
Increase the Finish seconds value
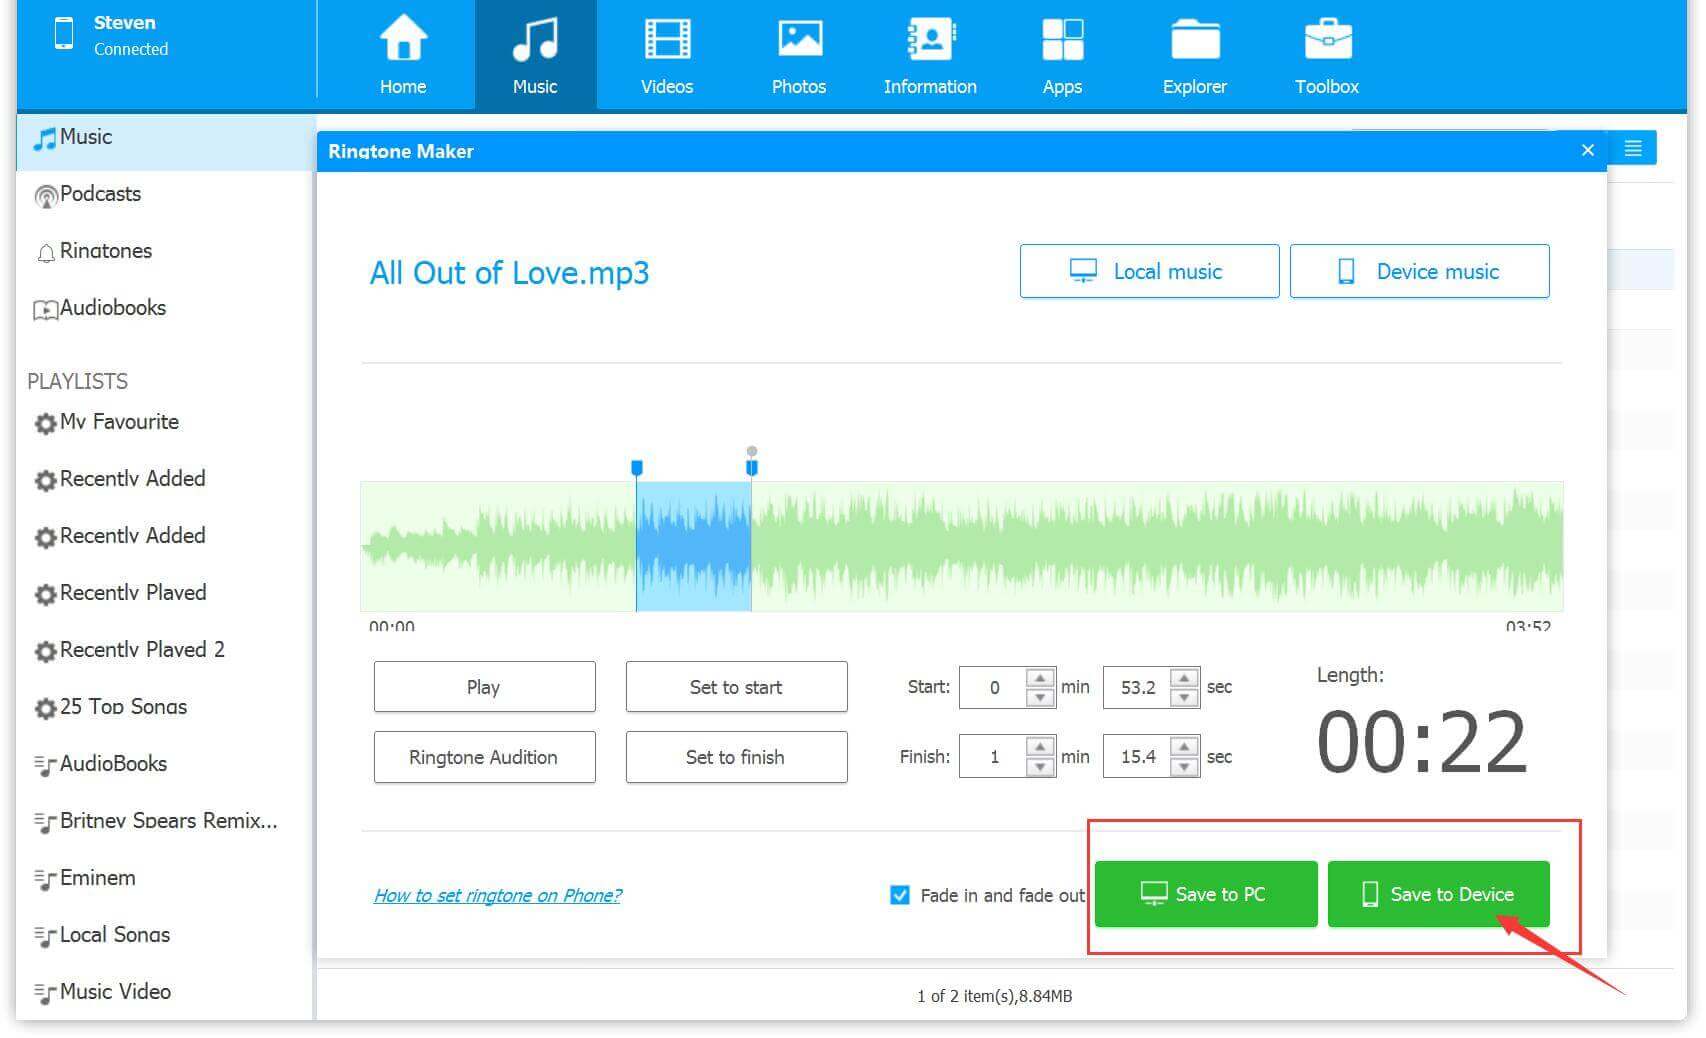pos(1184,748)
